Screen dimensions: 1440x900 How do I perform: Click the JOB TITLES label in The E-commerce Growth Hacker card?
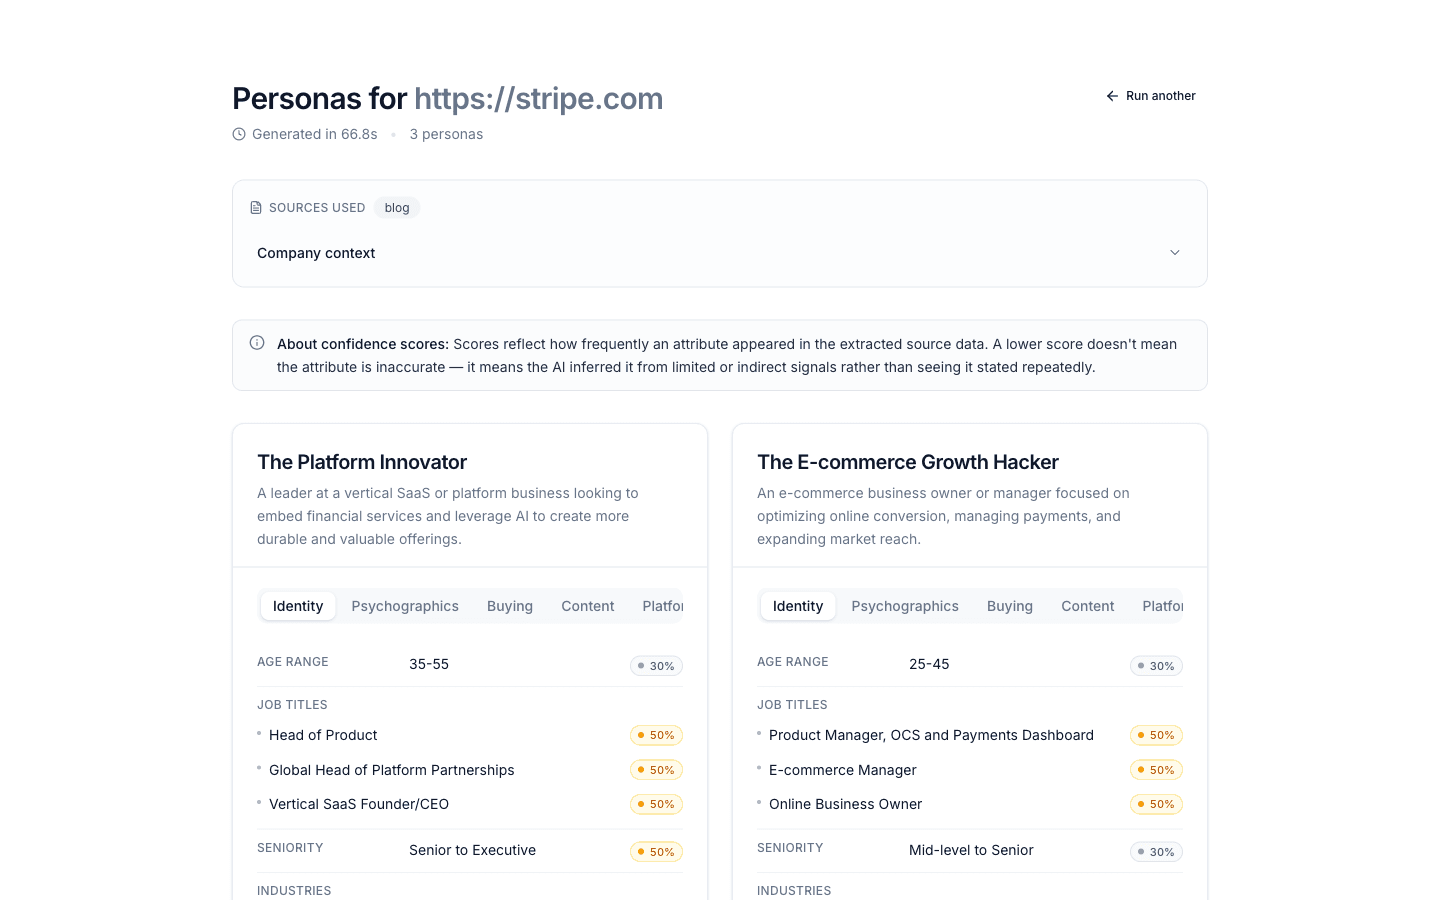point(792,705)
